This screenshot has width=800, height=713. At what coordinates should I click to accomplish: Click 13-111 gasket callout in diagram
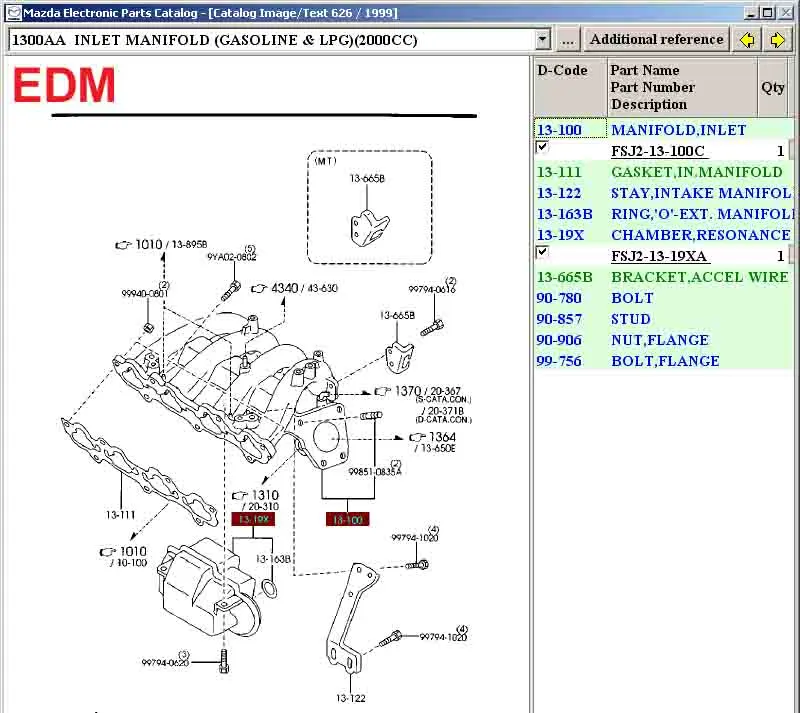pyautogui.click(x=120, y=514)
